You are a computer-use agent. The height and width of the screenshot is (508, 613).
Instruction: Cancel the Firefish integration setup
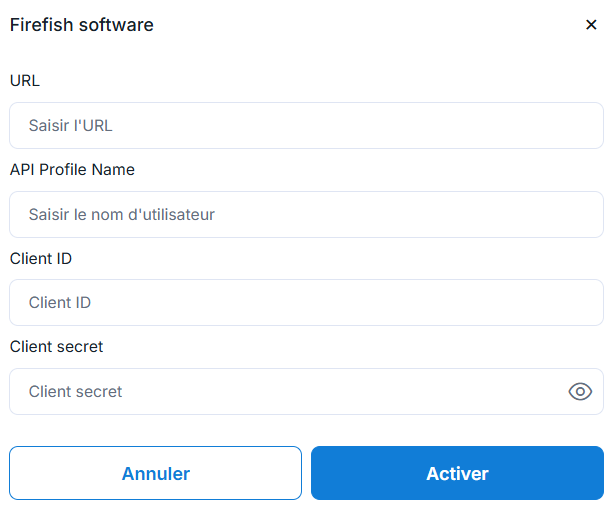pyautogui.click(x=155, y=473)
